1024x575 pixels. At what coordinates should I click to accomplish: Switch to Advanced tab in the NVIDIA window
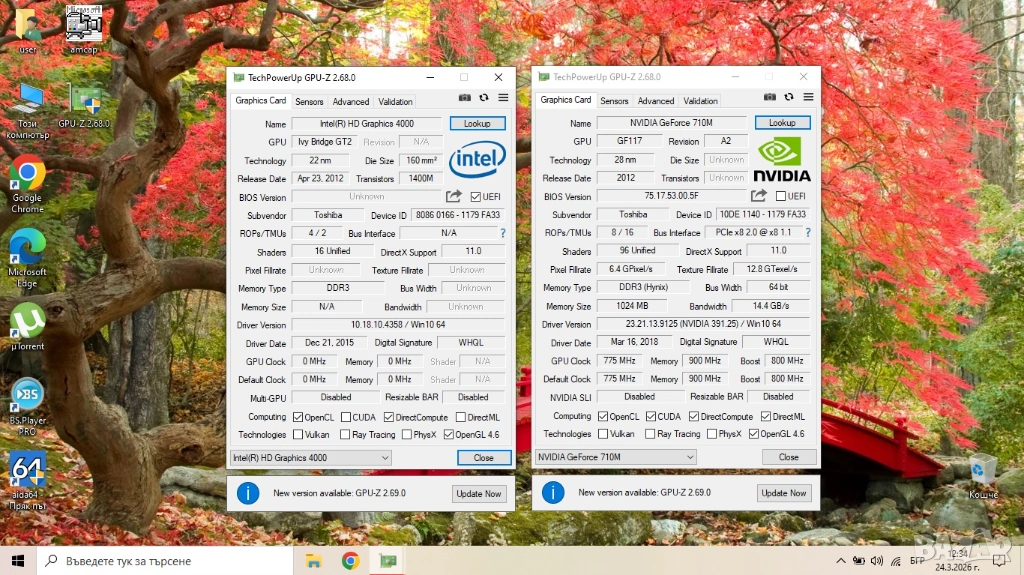pos(656,101)
